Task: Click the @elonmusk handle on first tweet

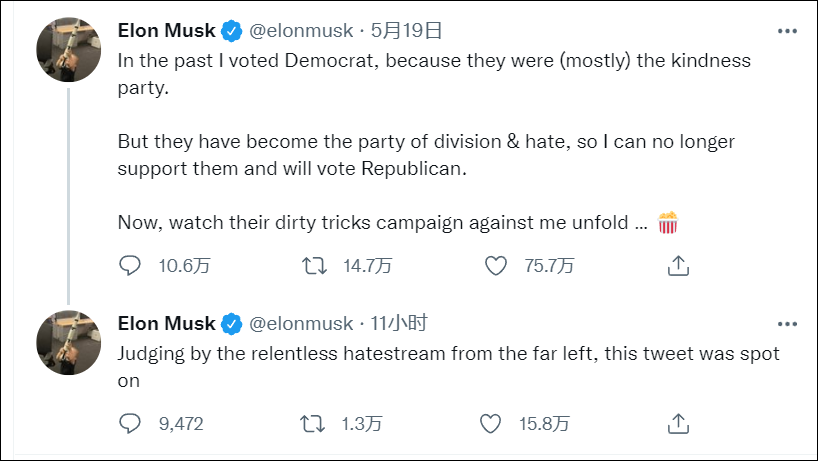Action: tap(300, 31)
